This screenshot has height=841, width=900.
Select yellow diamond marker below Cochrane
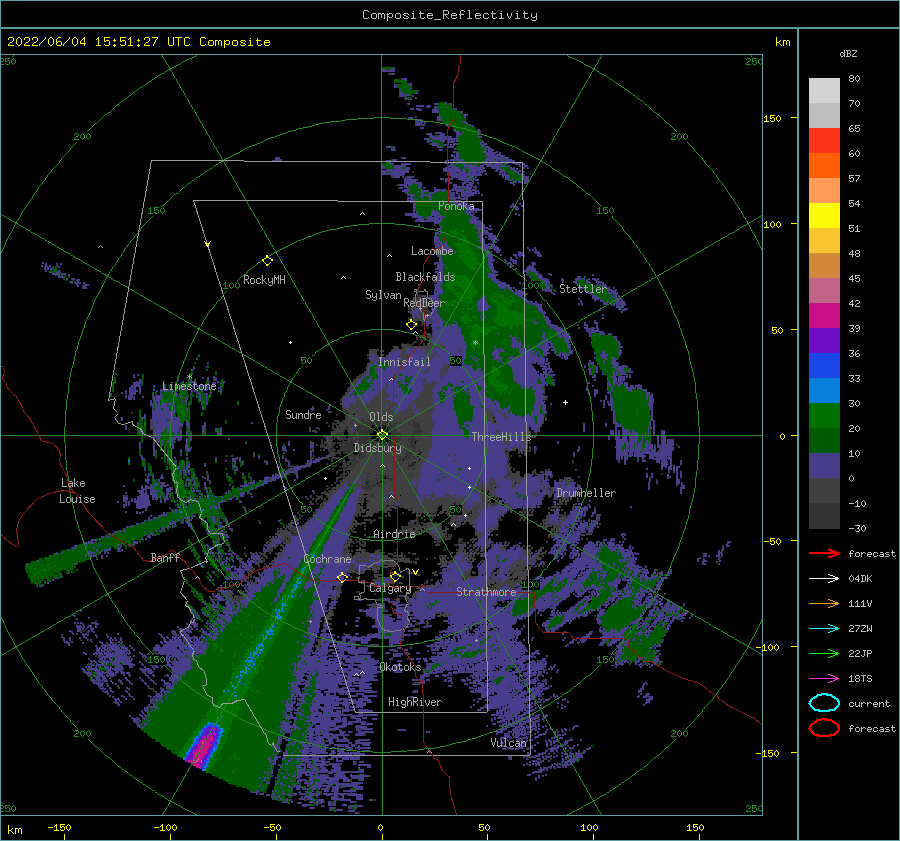point(343,577)
